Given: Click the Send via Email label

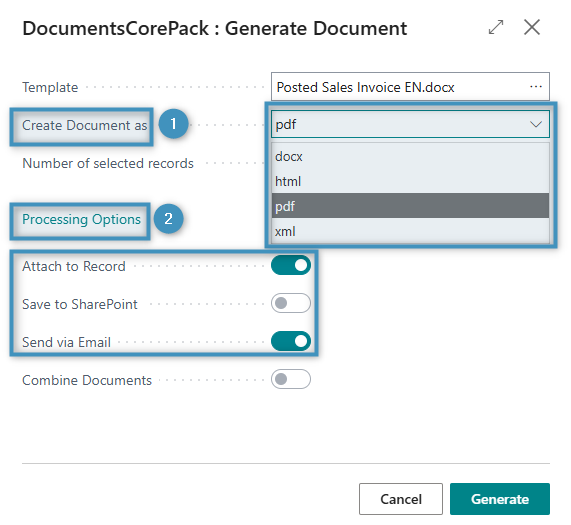Looking at the screenshot, I should point(66,342).
